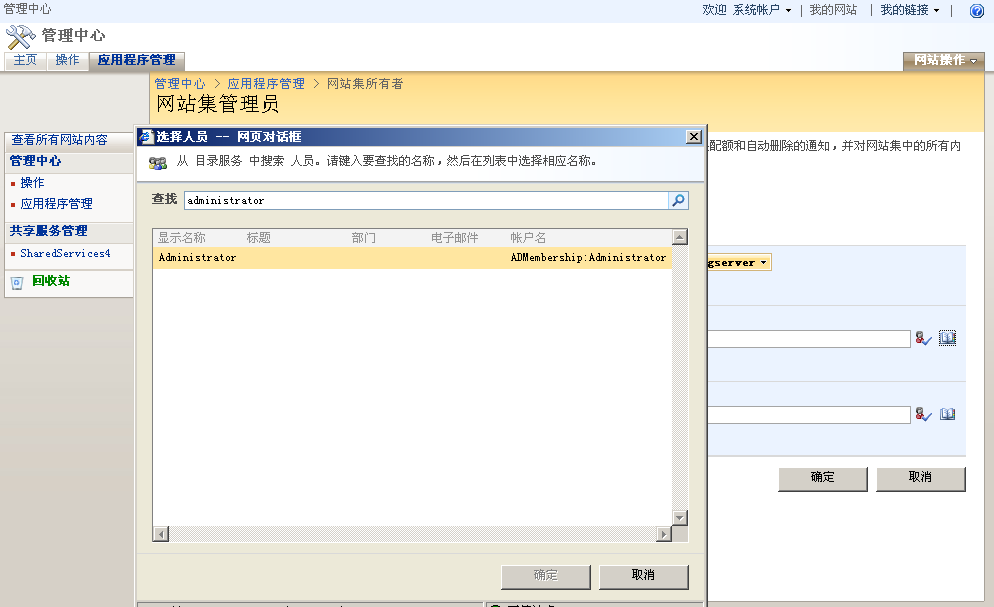This screenshot has width=994, height=607.
Task: Click the horizontal scroll left arrow
Action: pyautogui.click(x=161, y=534)
